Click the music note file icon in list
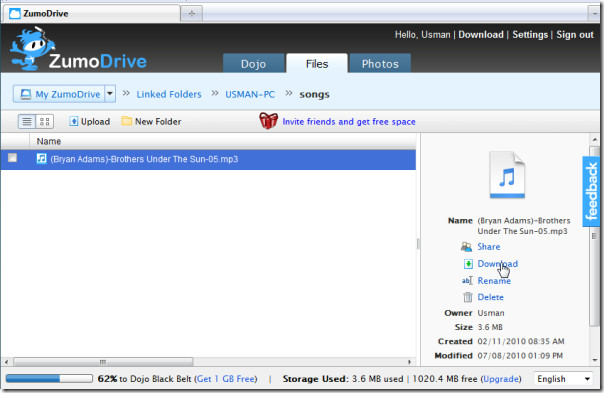This screenshot has height=393, width=604. 41,158
